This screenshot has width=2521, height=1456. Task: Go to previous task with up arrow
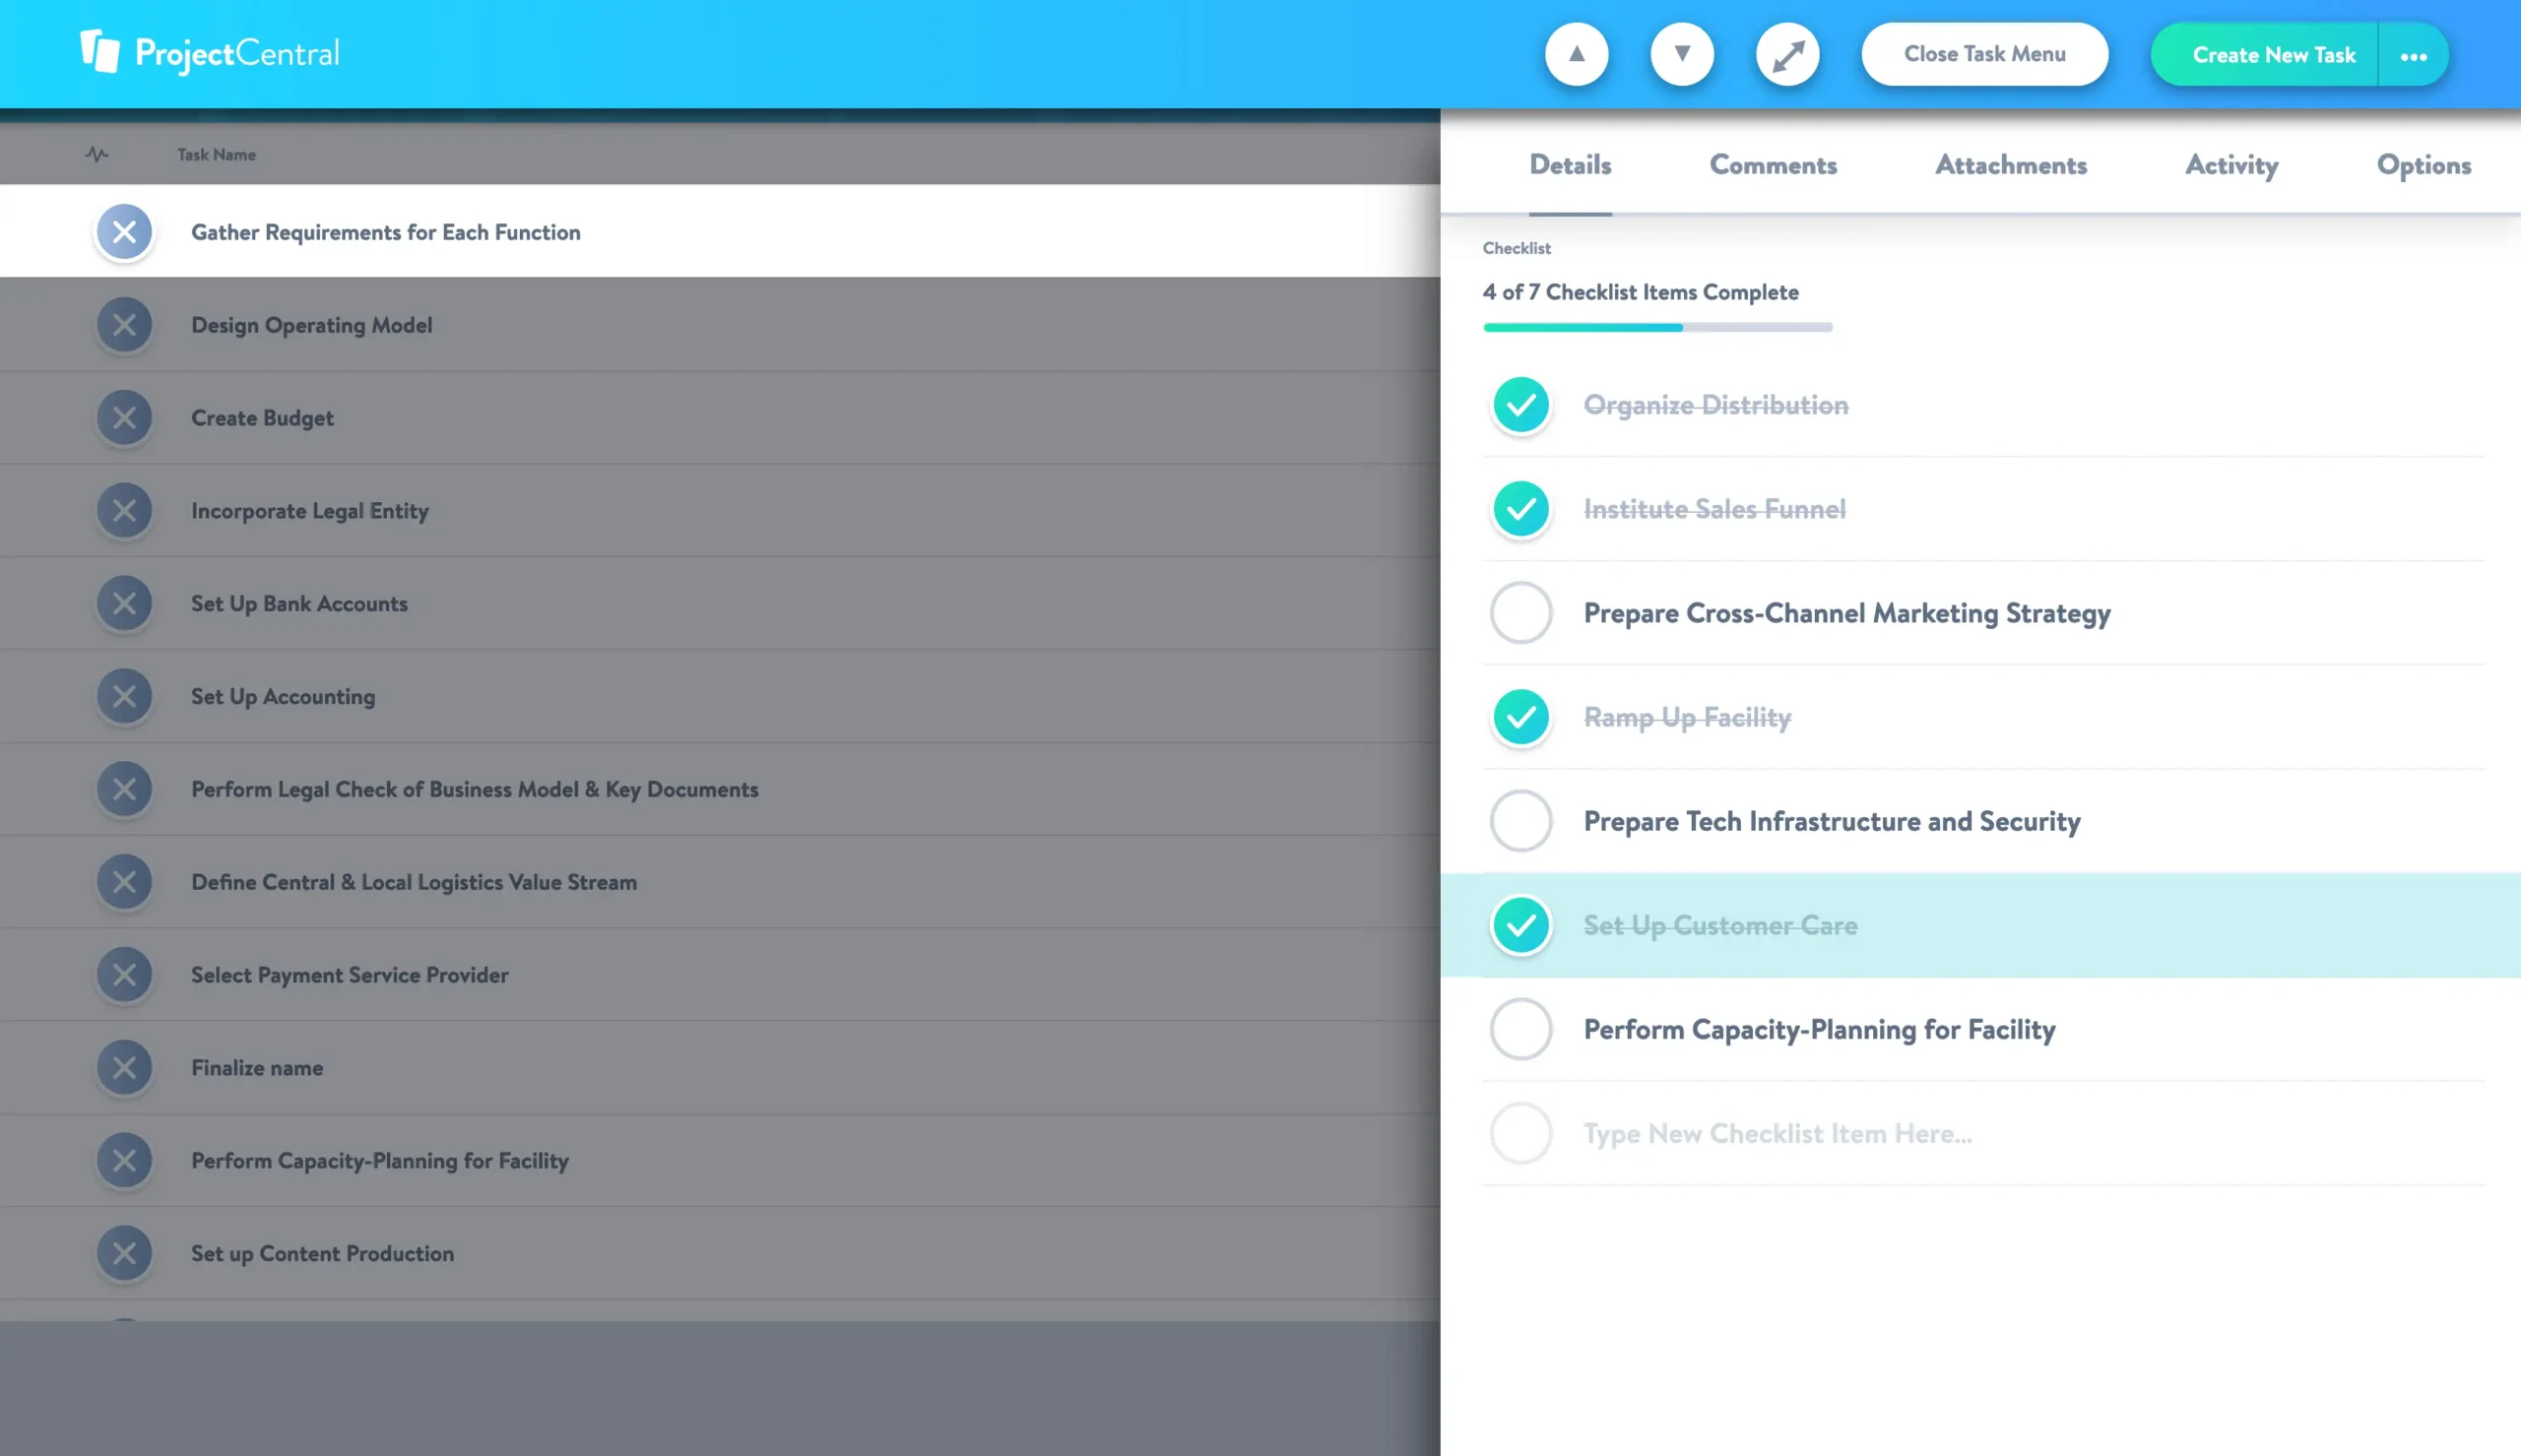tap(1576, 54)
